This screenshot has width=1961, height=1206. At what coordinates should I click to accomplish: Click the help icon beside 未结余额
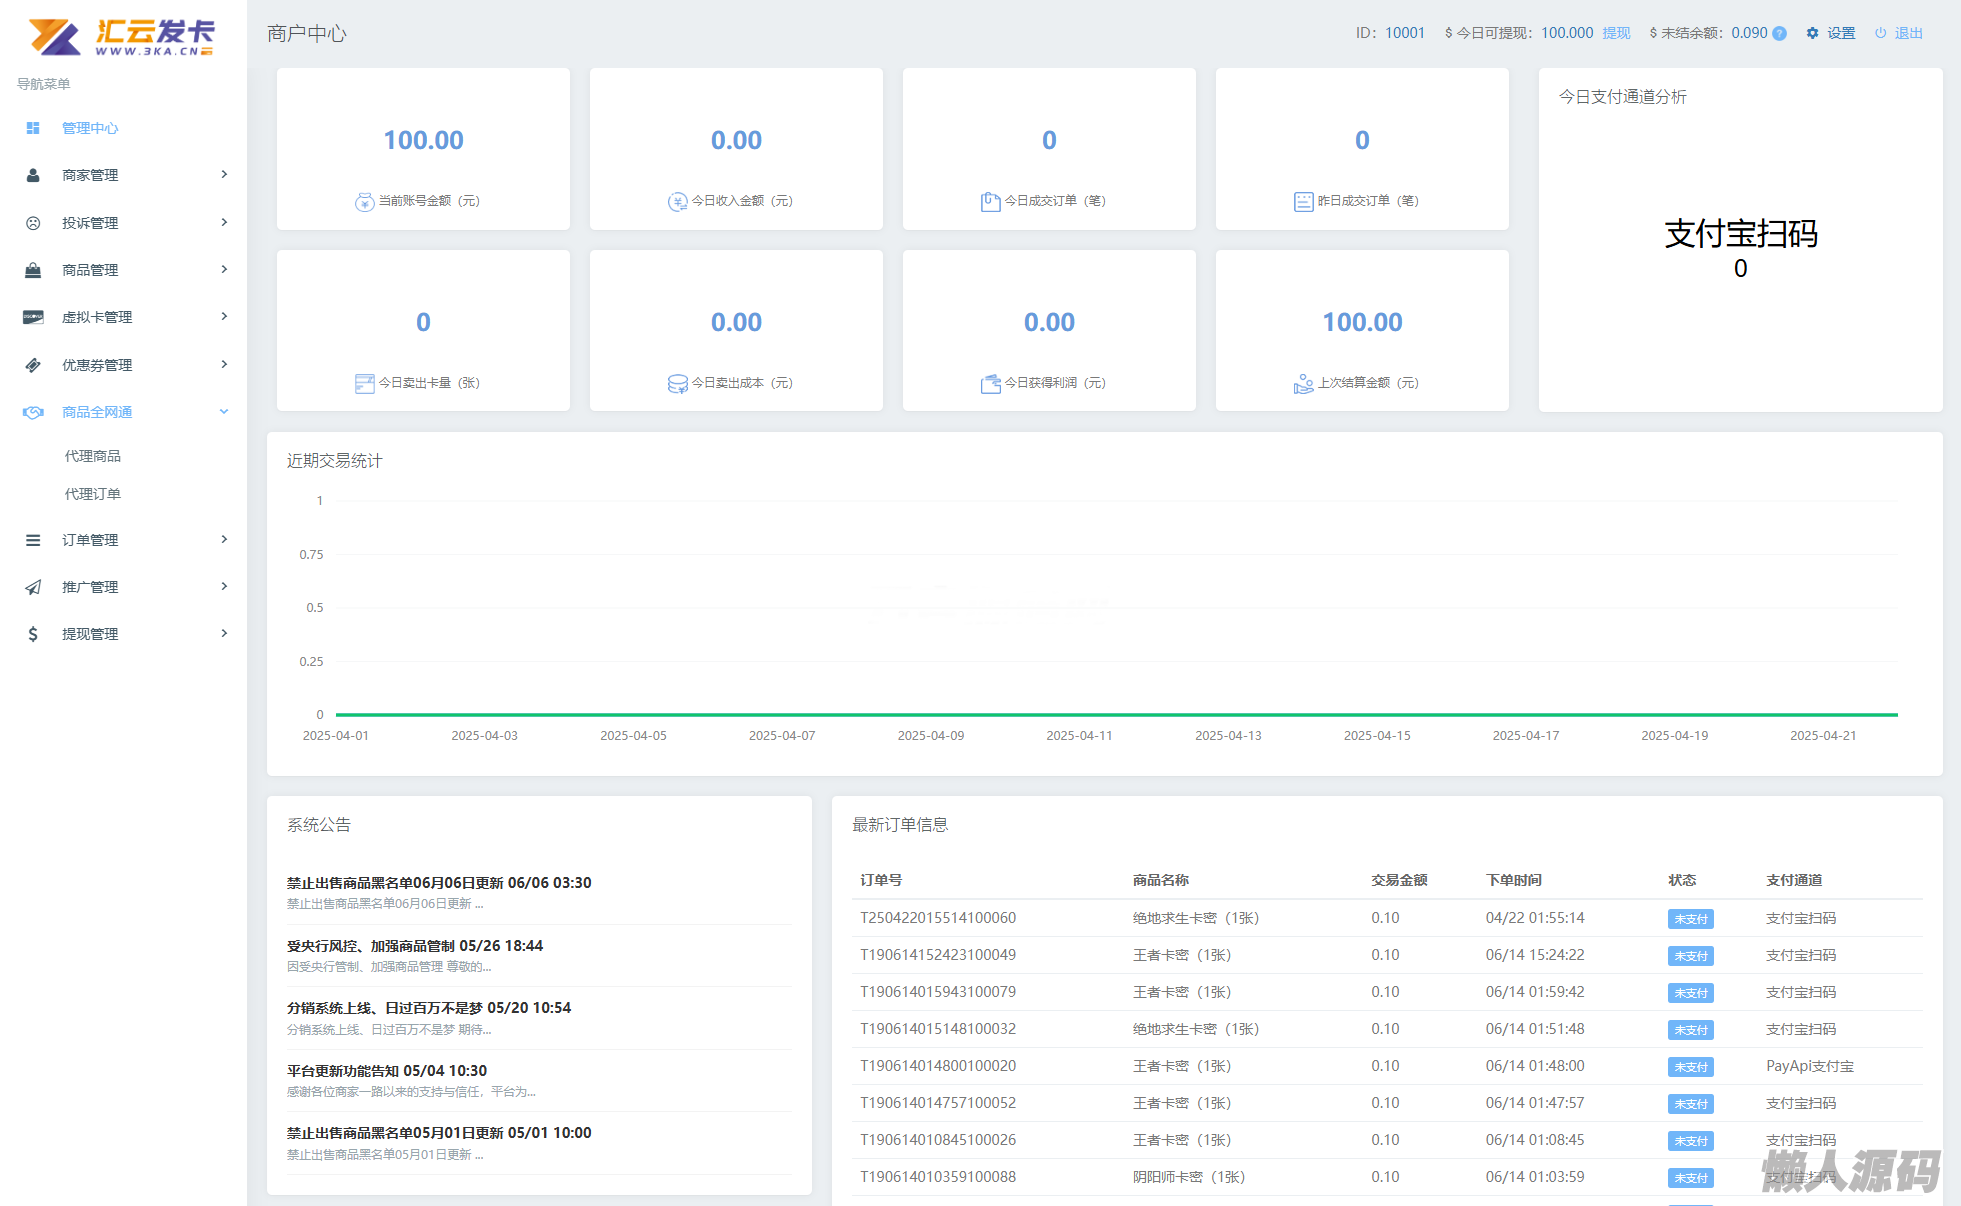click(x=1779, y=33)
